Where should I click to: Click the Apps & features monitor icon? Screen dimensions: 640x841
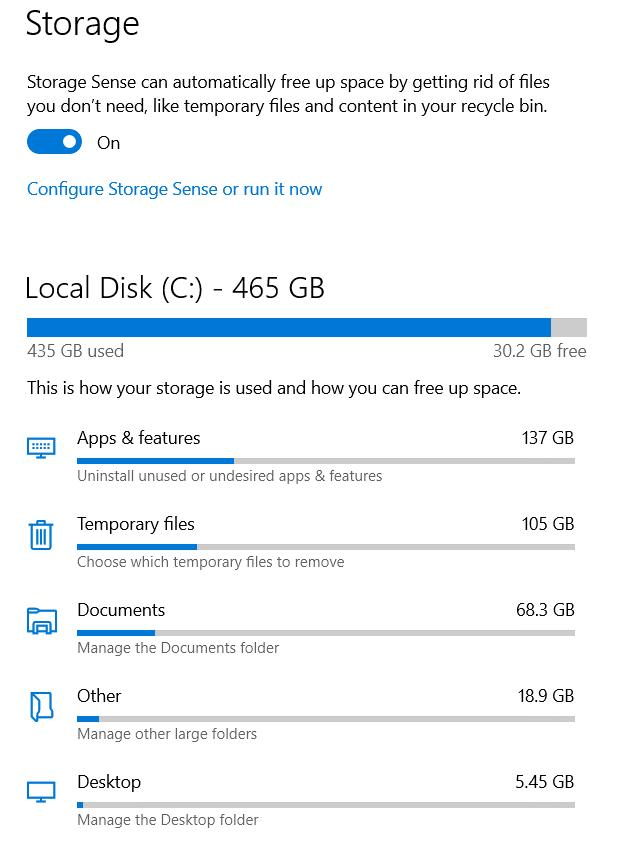pos(41,448)
